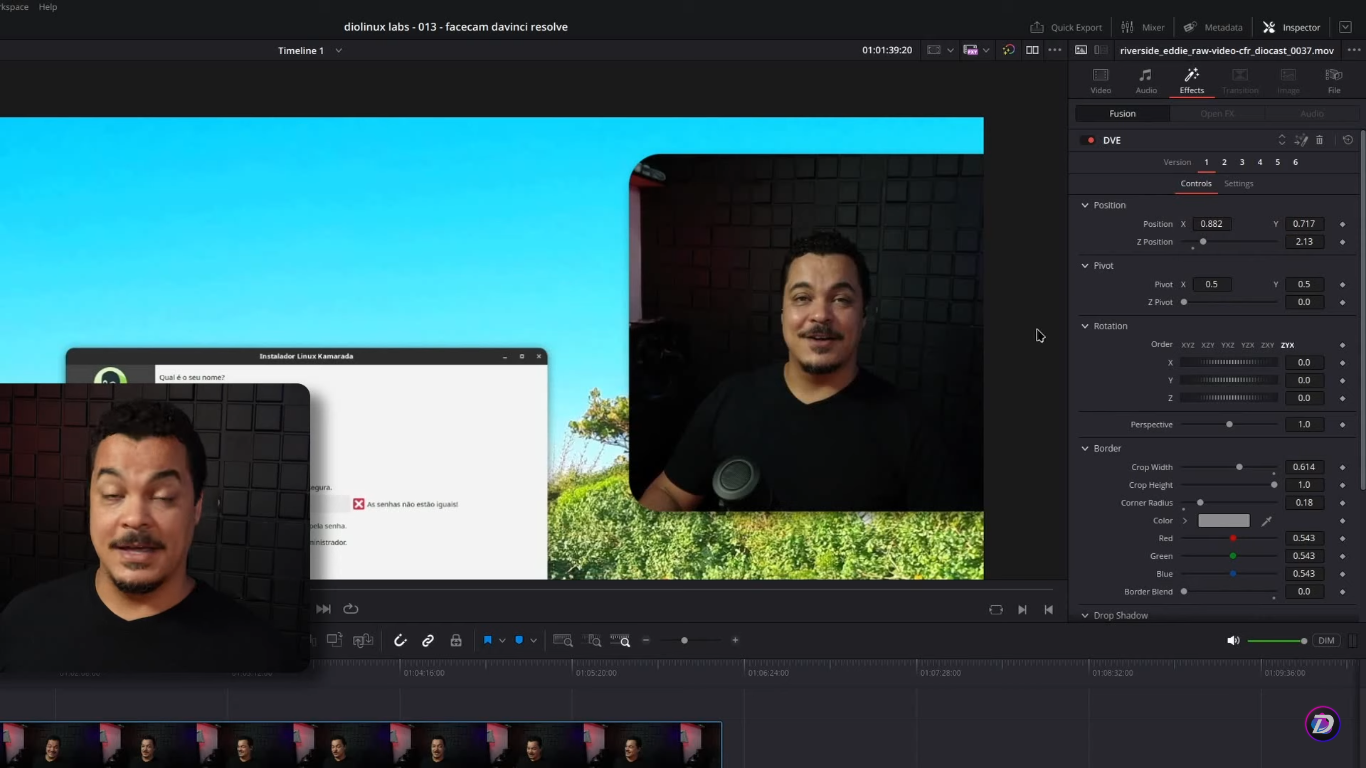Toggle keyframe diamond for Z Position
The width and height of the screenshot is (1366, 768).
tap(1342, 242)
